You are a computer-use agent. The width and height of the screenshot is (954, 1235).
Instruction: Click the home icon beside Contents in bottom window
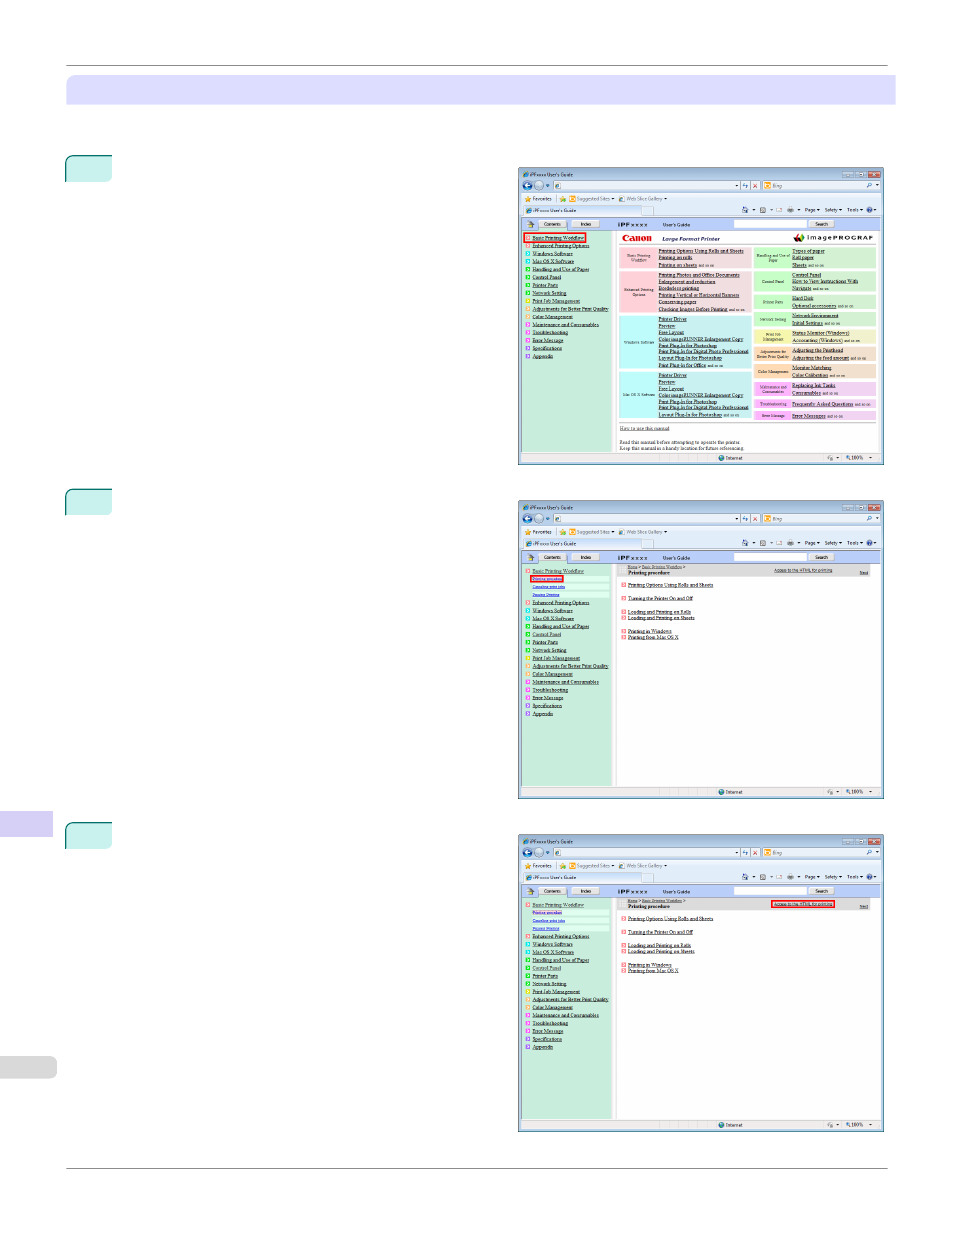(x=531, y=891)
